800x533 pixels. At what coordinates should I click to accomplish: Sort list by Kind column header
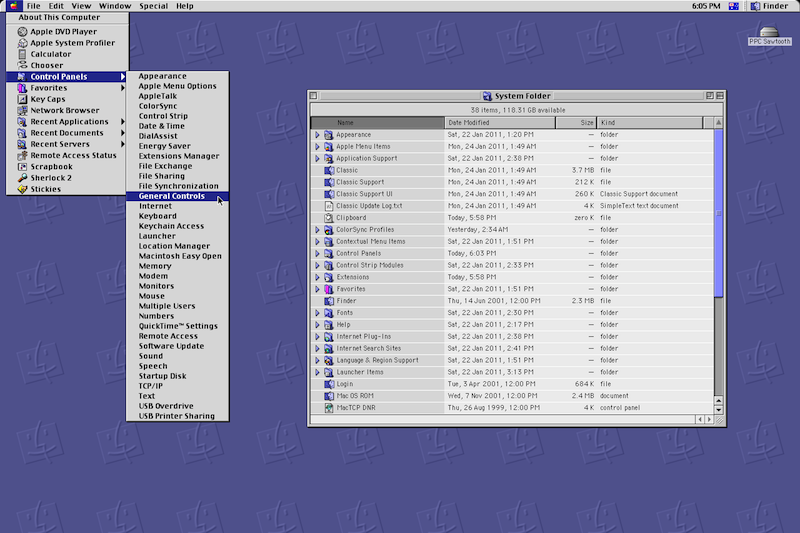649,122
